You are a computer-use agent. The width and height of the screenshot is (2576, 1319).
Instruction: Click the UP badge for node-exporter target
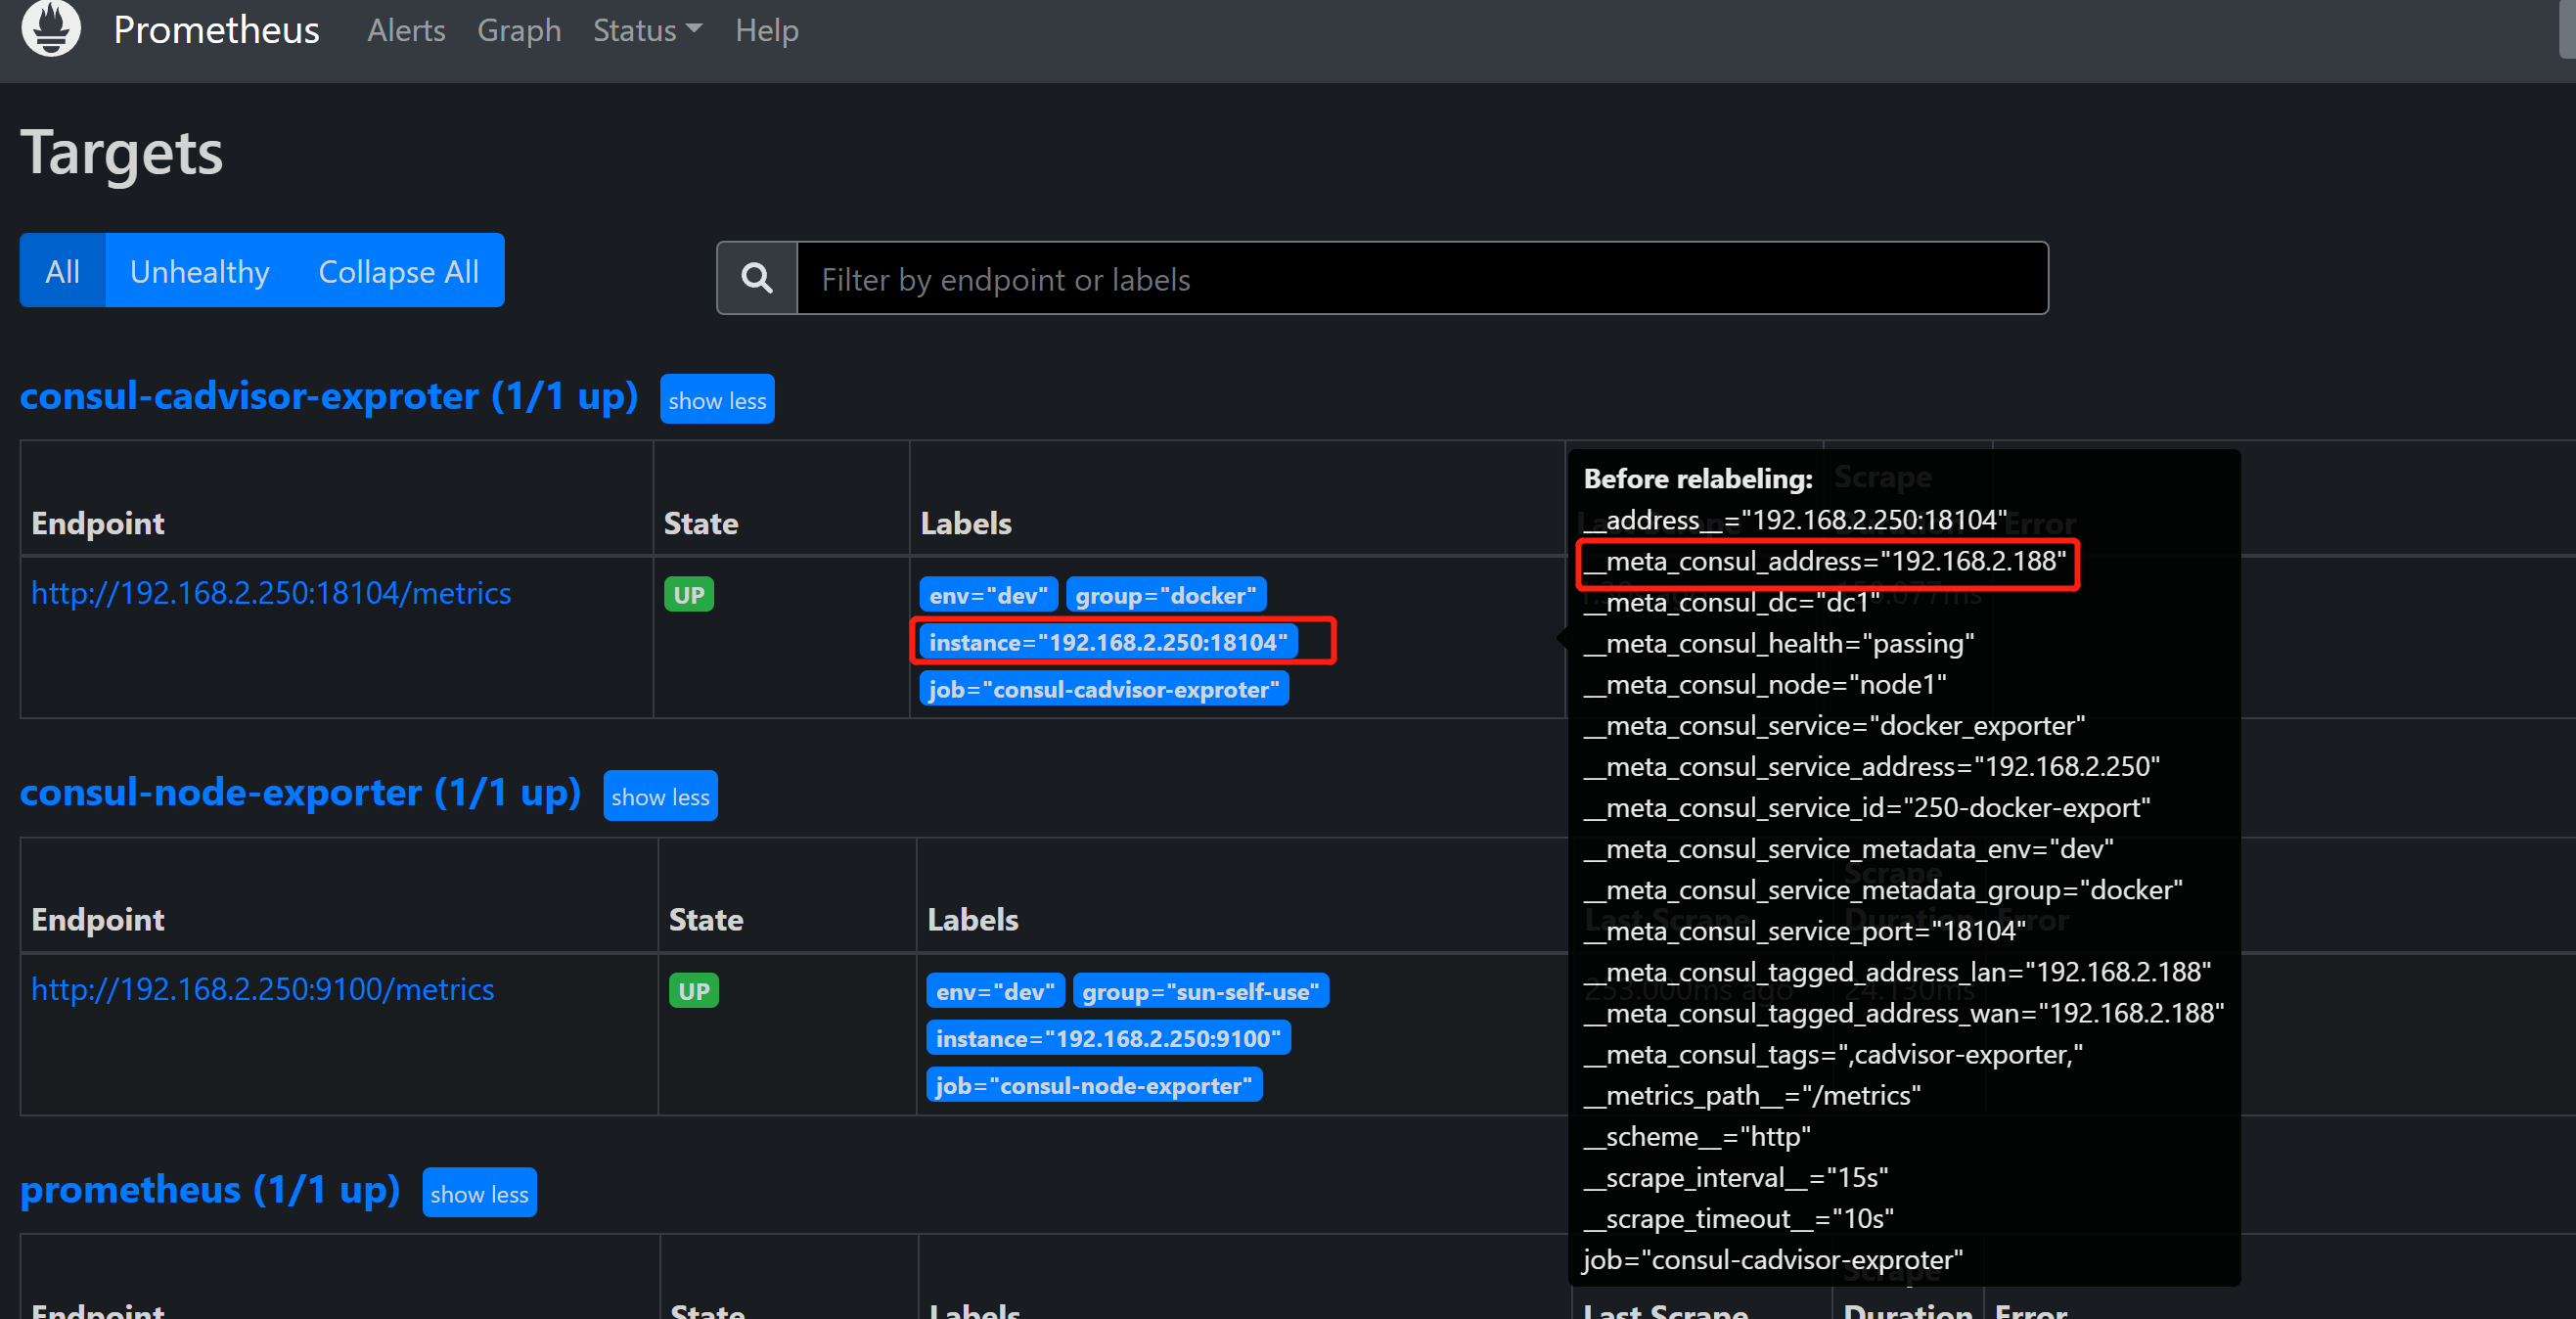click(x=693, y=991)
